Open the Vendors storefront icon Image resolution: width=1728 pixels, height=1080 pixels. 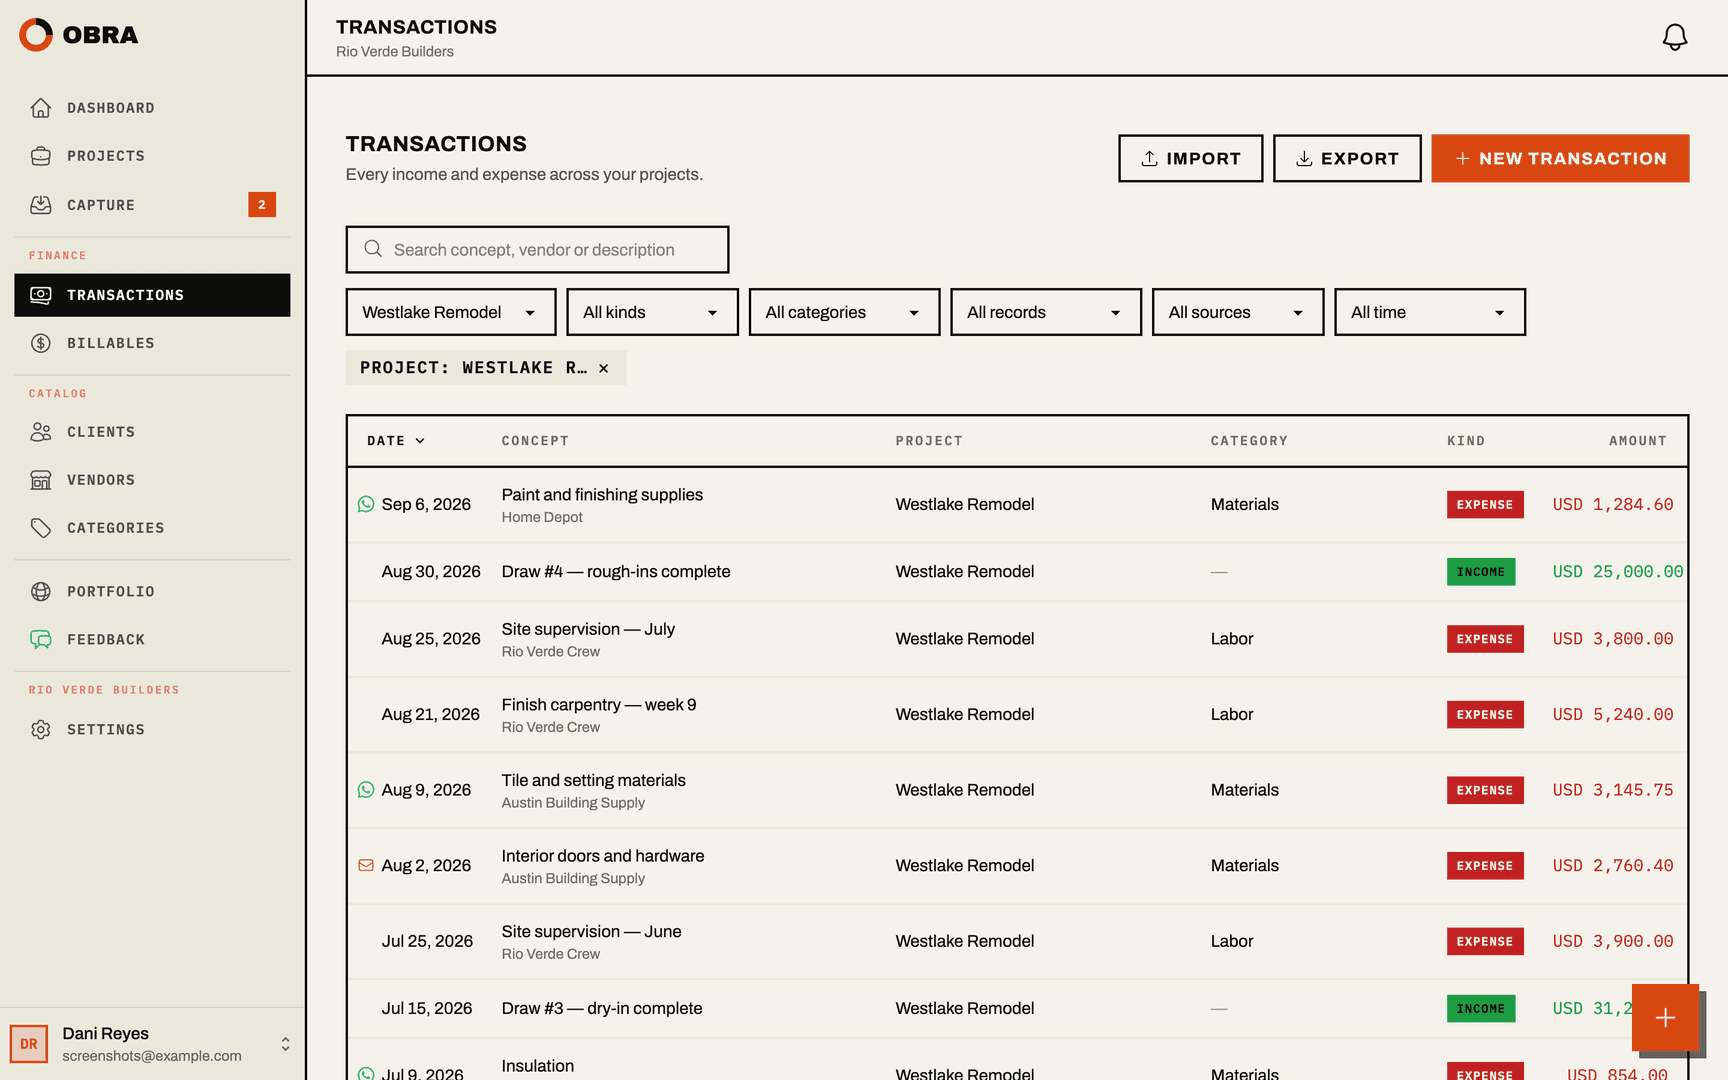(41, 480)
